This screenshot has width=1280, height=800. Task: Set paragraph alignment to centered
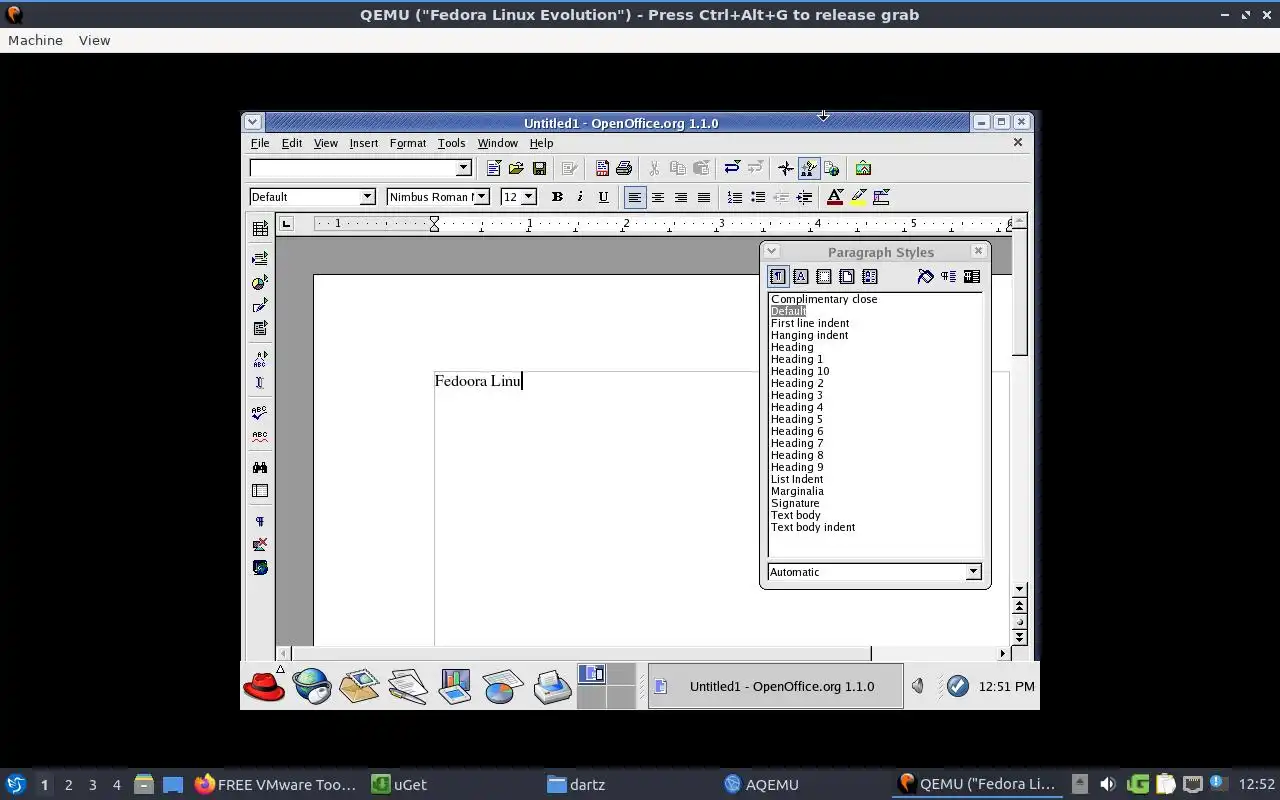(x=658, y=197)
